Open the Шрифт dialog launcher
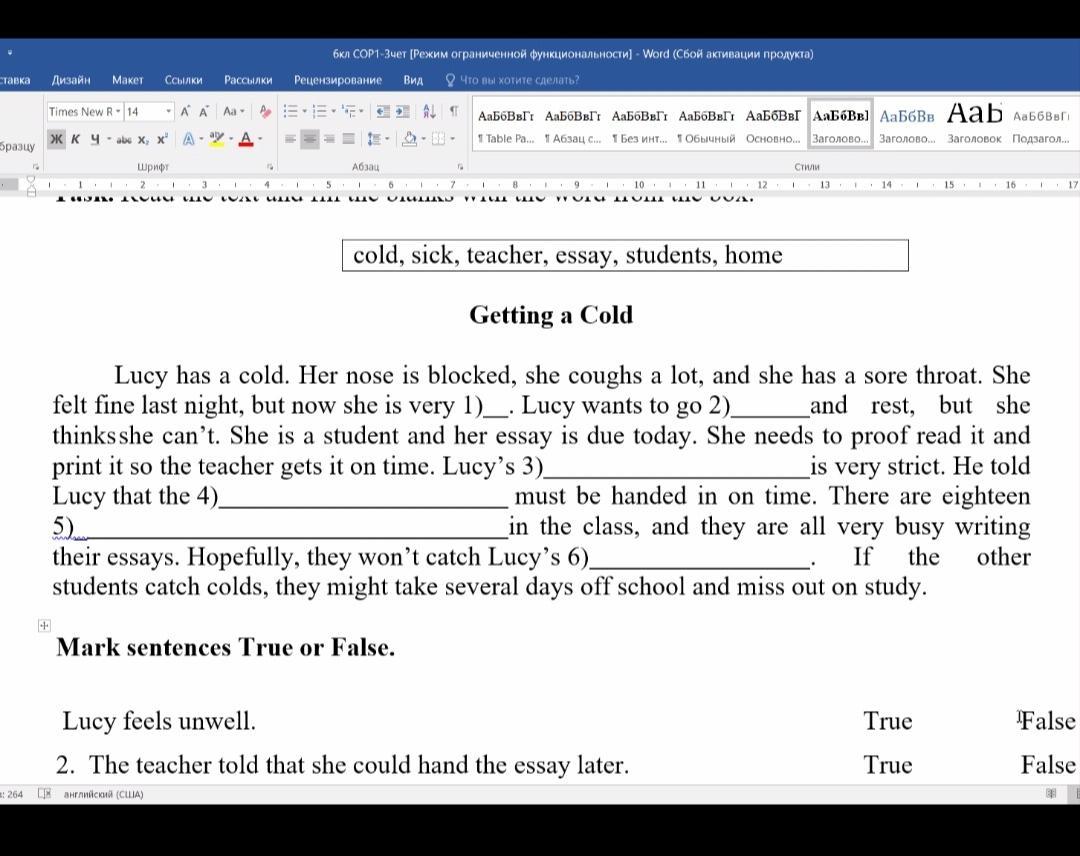1080x856 pixels. pyautogui.click(x=270, y=167)
